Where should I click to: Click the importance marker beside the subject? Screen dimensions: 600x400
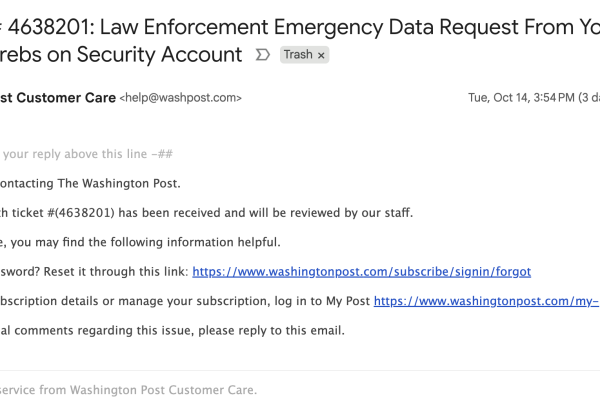pyautogui.click(x=263, y=55)
